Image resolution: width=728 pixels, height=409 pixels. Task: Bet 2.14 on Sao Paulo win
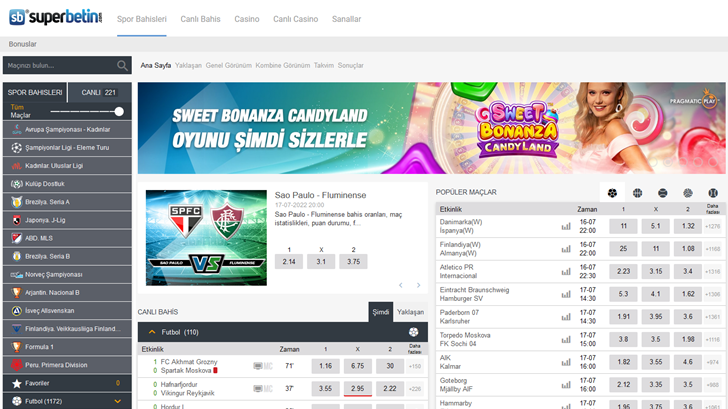[289, 262]
